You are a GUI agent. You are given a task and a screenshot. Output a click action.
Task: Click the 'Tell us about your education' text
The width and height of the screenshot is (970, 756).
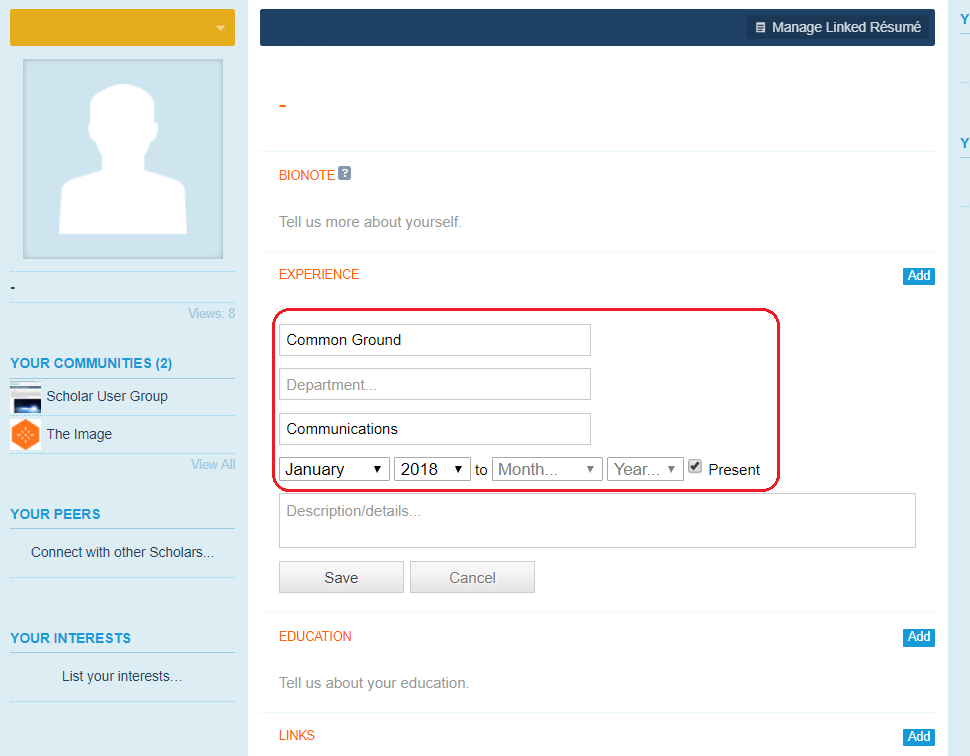(x=374, y=683)
